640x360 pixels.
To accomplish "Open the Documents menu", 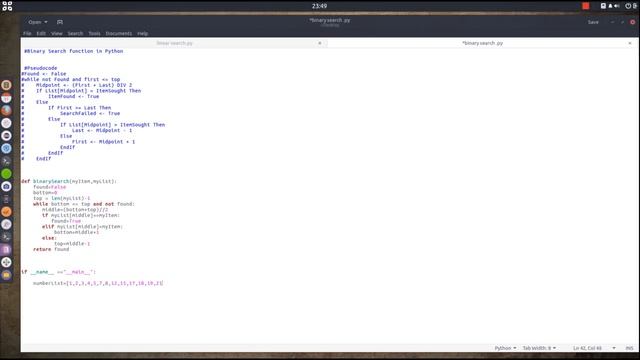I will point(118,33).
